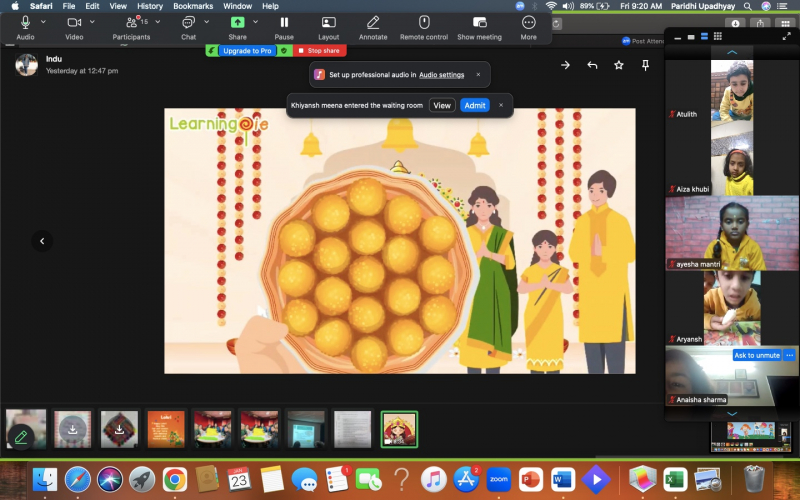Pin the message with the pin icon
The height and width of the screenshot is (500, 800).
tap(646, 65)
